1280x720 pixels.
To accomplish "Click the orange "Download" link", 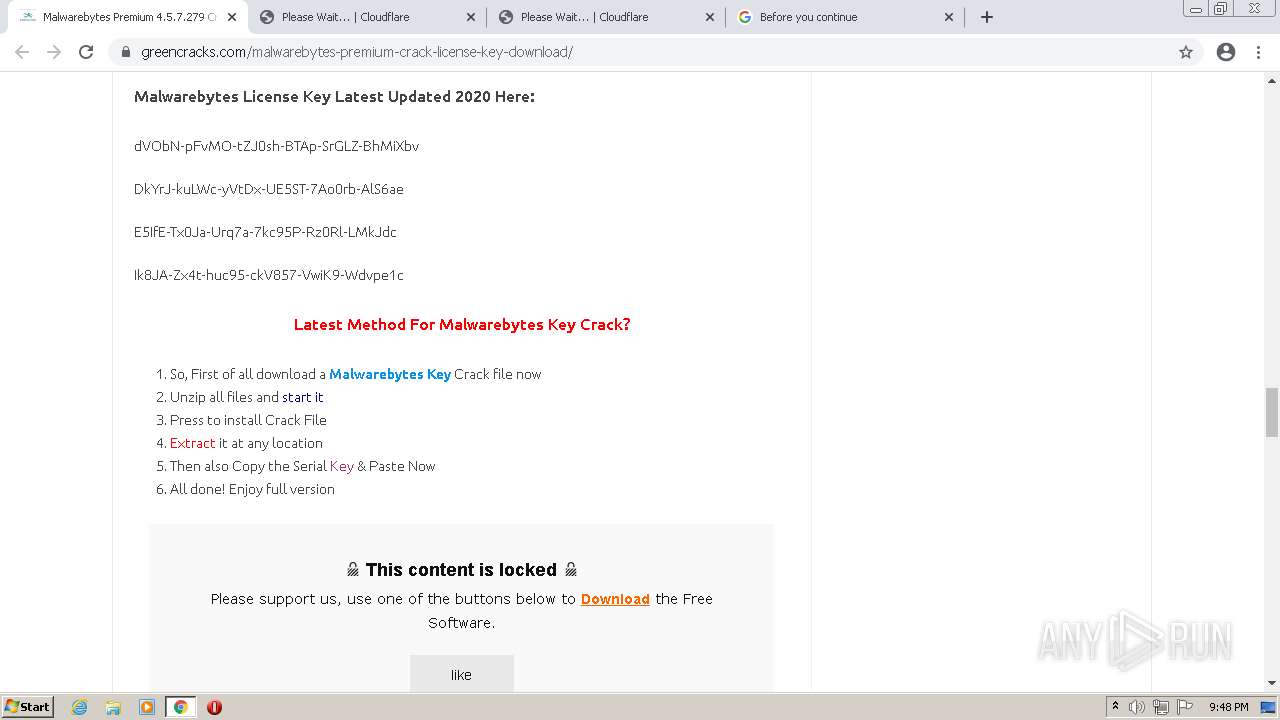I will click(615, 599).
